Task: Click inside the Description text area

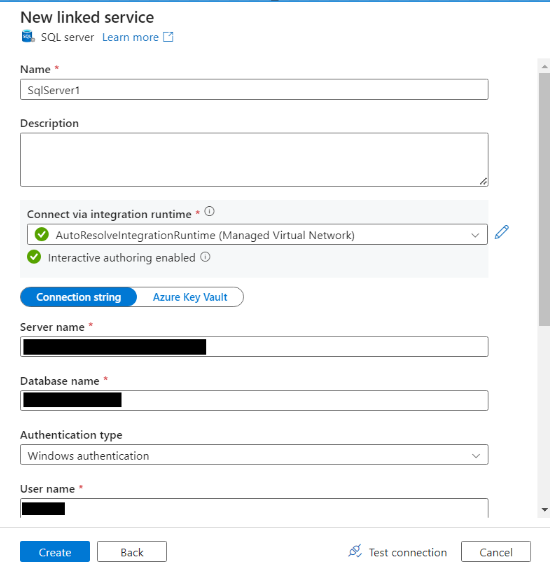Action: click(x=254, y=160)
